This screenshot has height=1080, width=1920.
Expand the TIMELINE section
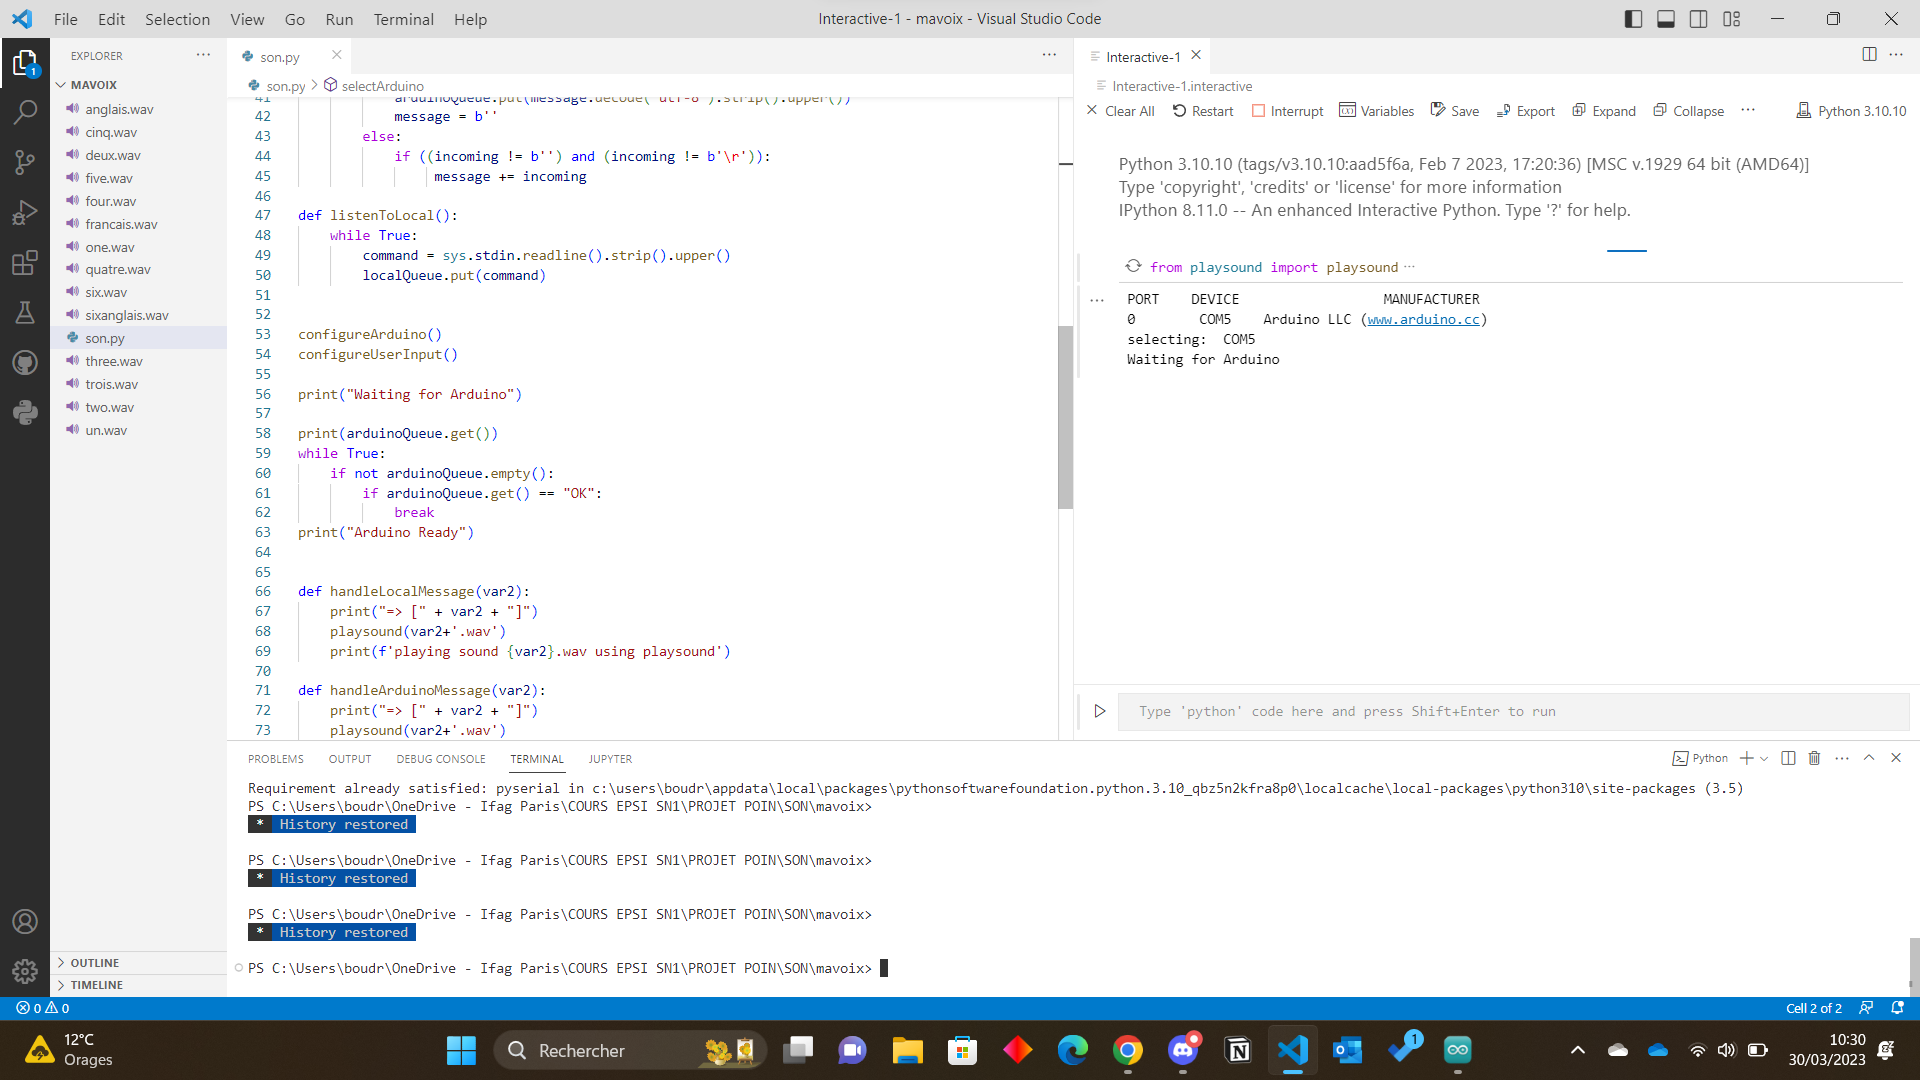click(97, 985)
